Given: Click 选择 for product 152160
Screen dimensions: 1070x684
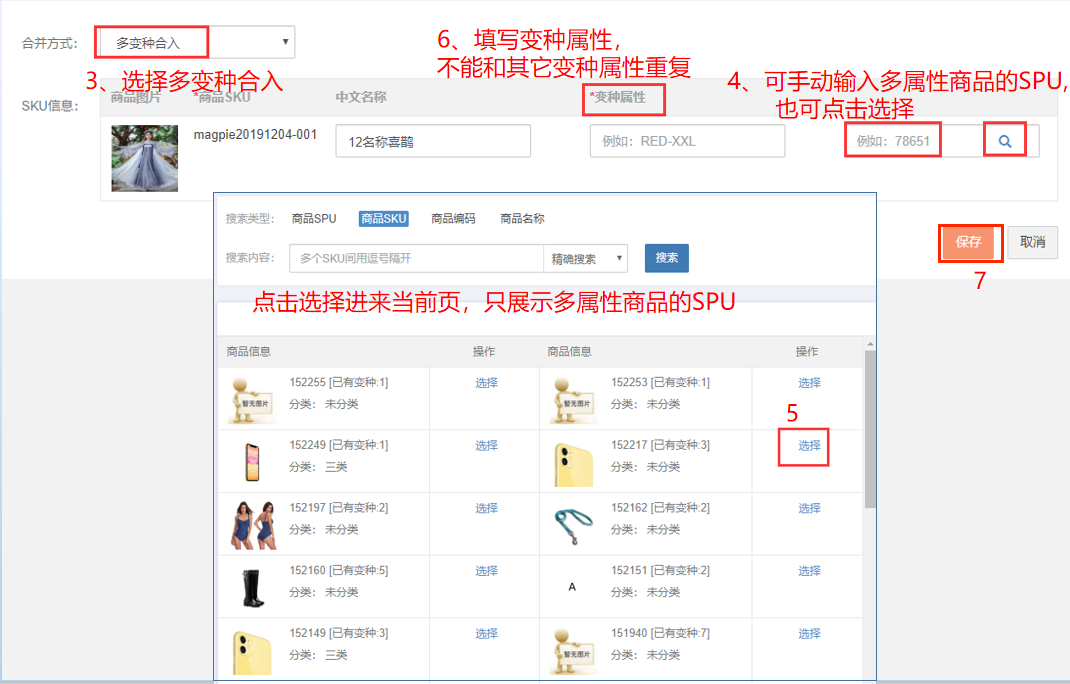Looking at the screenshot, I should click(487, 571).
